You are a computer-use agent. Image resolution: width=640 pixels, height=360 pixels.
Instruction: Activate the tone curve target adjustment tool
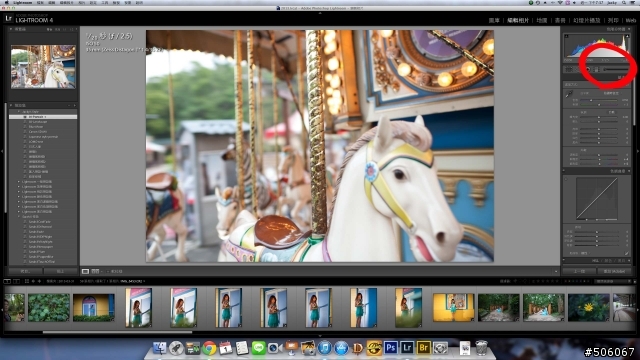(x=566, y=179)
